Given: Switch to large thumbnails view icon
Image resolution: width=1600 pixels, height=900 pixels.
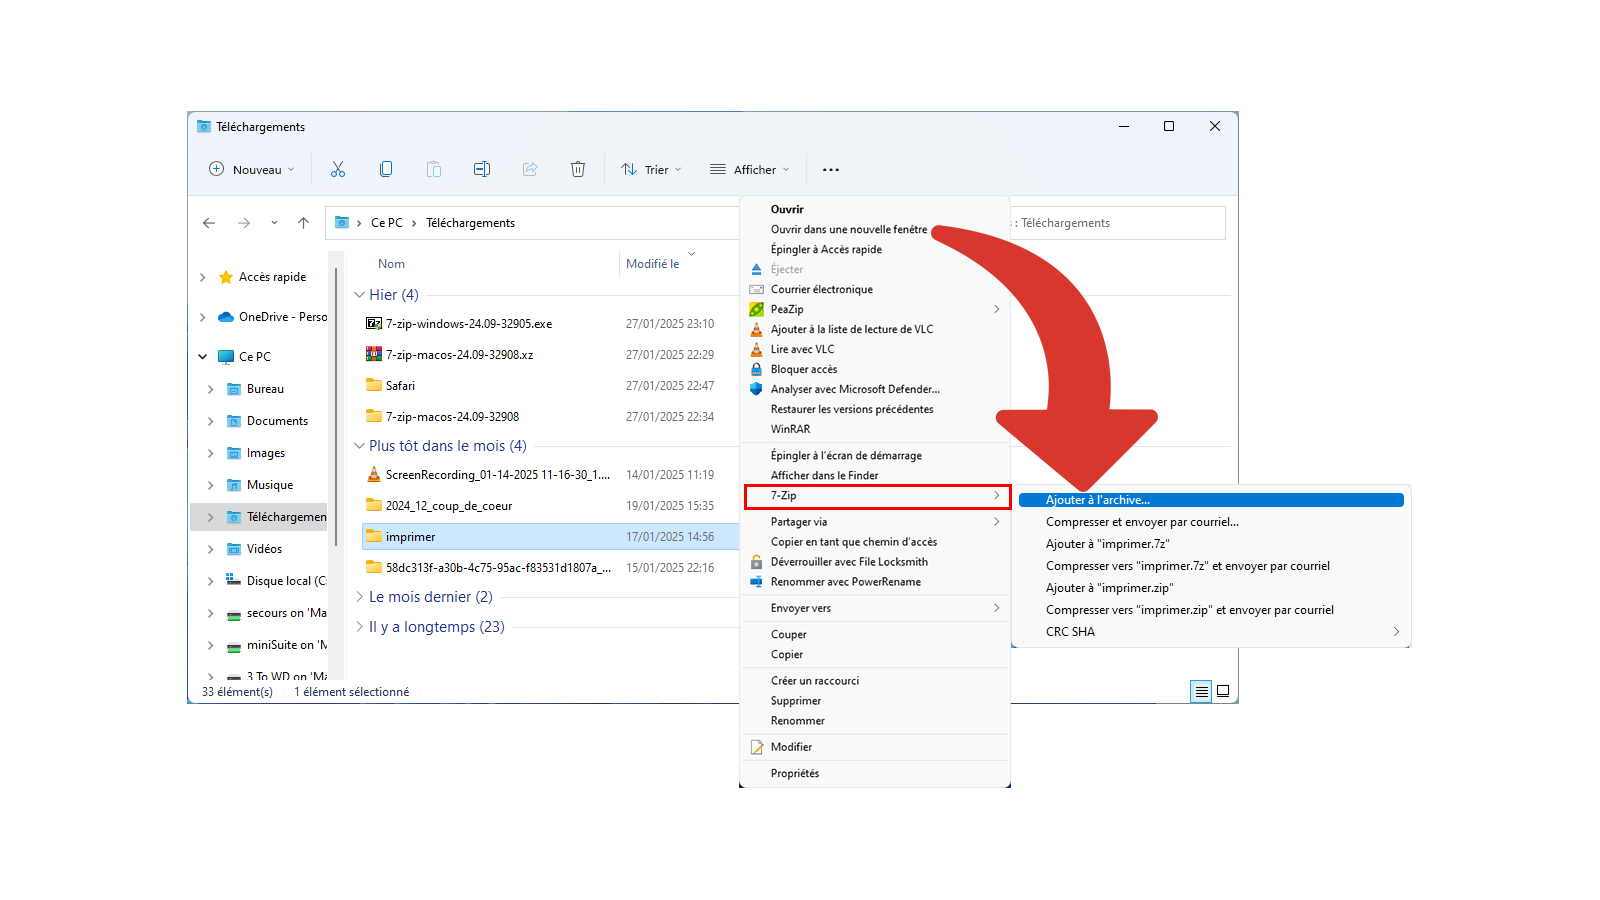Looking at the screenshot, I should pyautogui.click(x=1223, y=691).
